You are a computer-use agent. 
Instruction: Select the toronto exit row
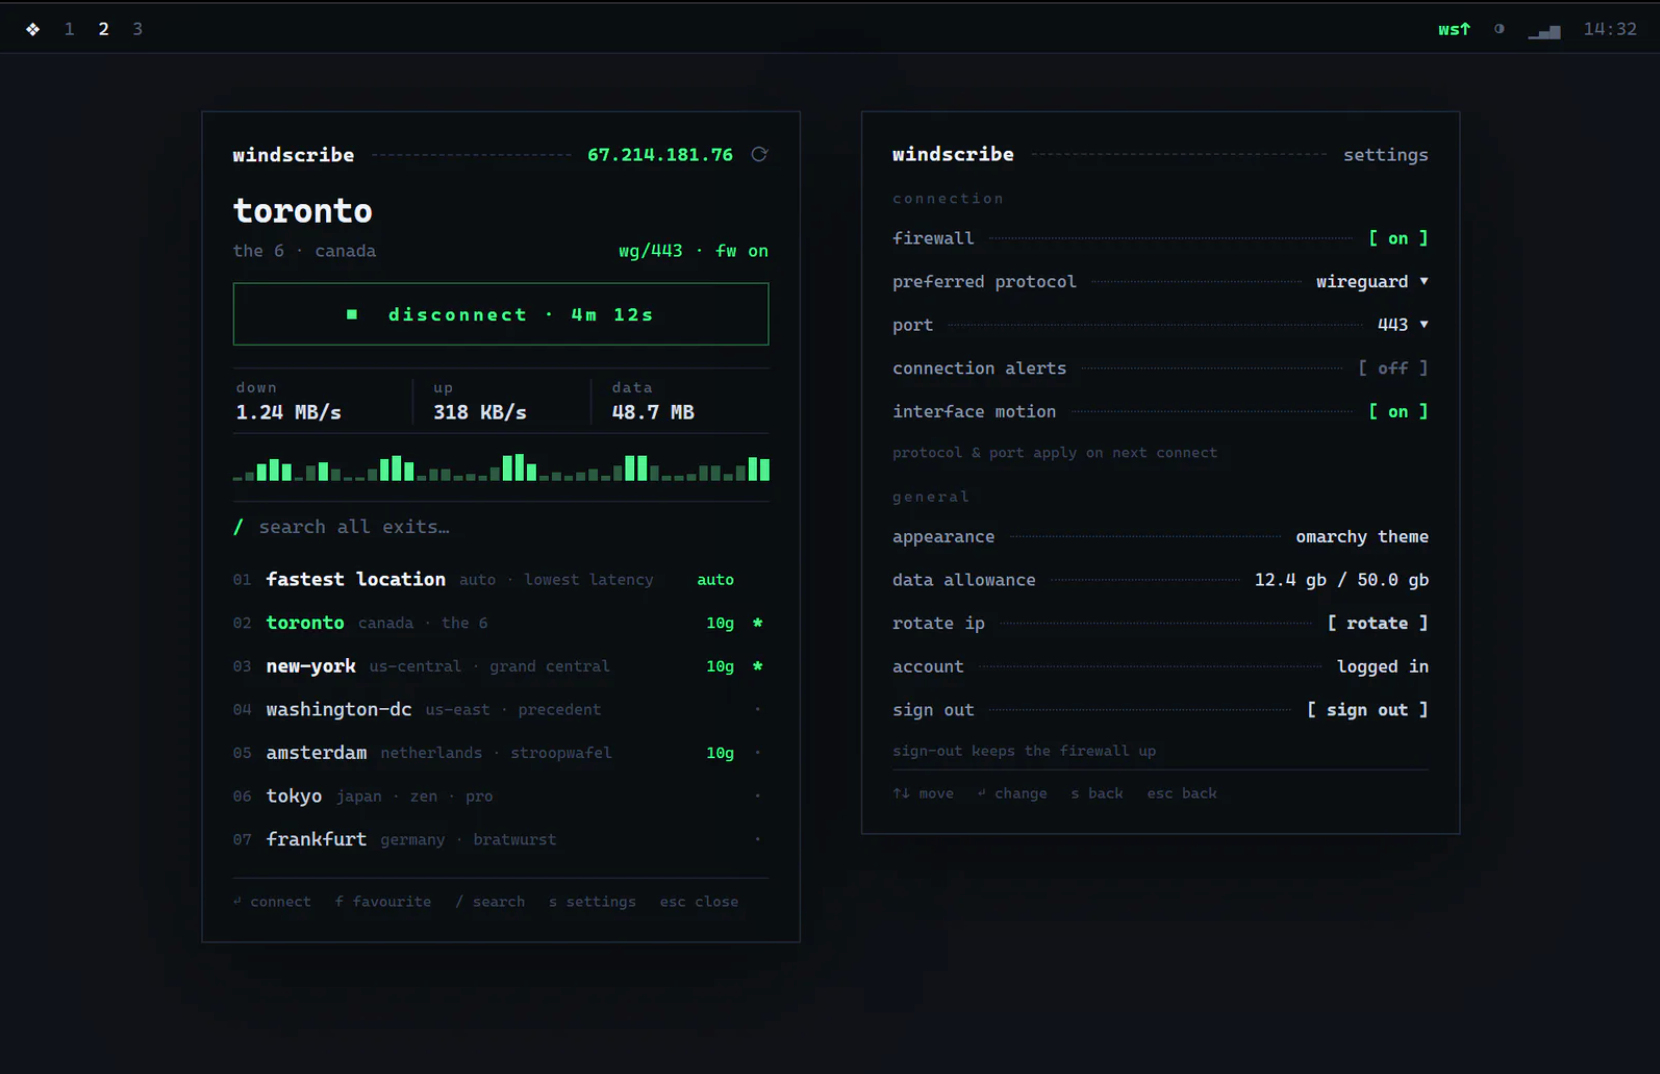501,623
